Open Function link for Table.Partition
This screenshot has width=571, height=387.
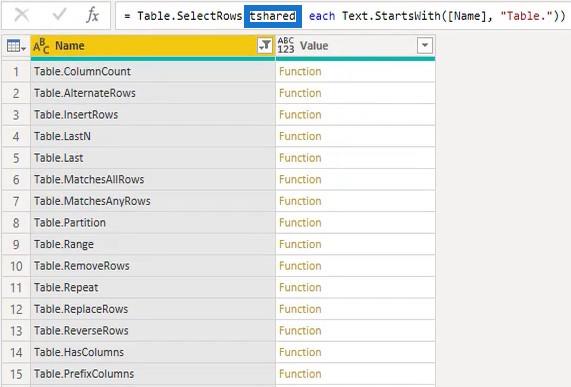[x=300, y=222]
